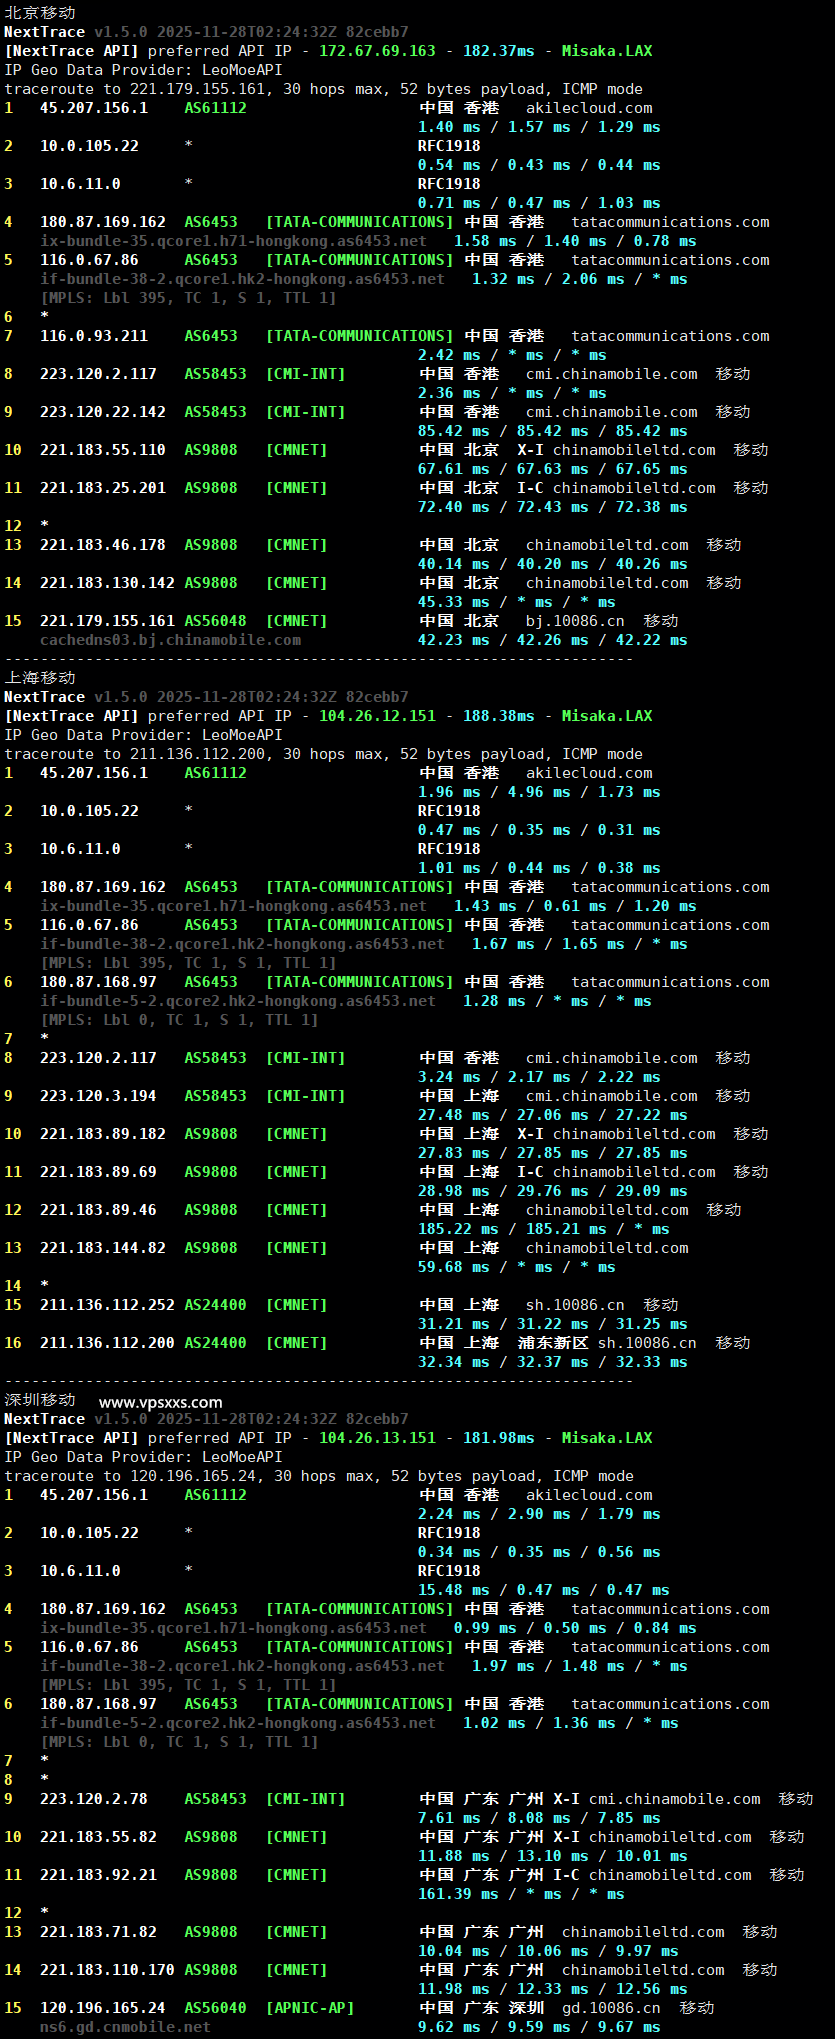
Task: Select latency value 59.68 ms
Action: click(454, 1267)
